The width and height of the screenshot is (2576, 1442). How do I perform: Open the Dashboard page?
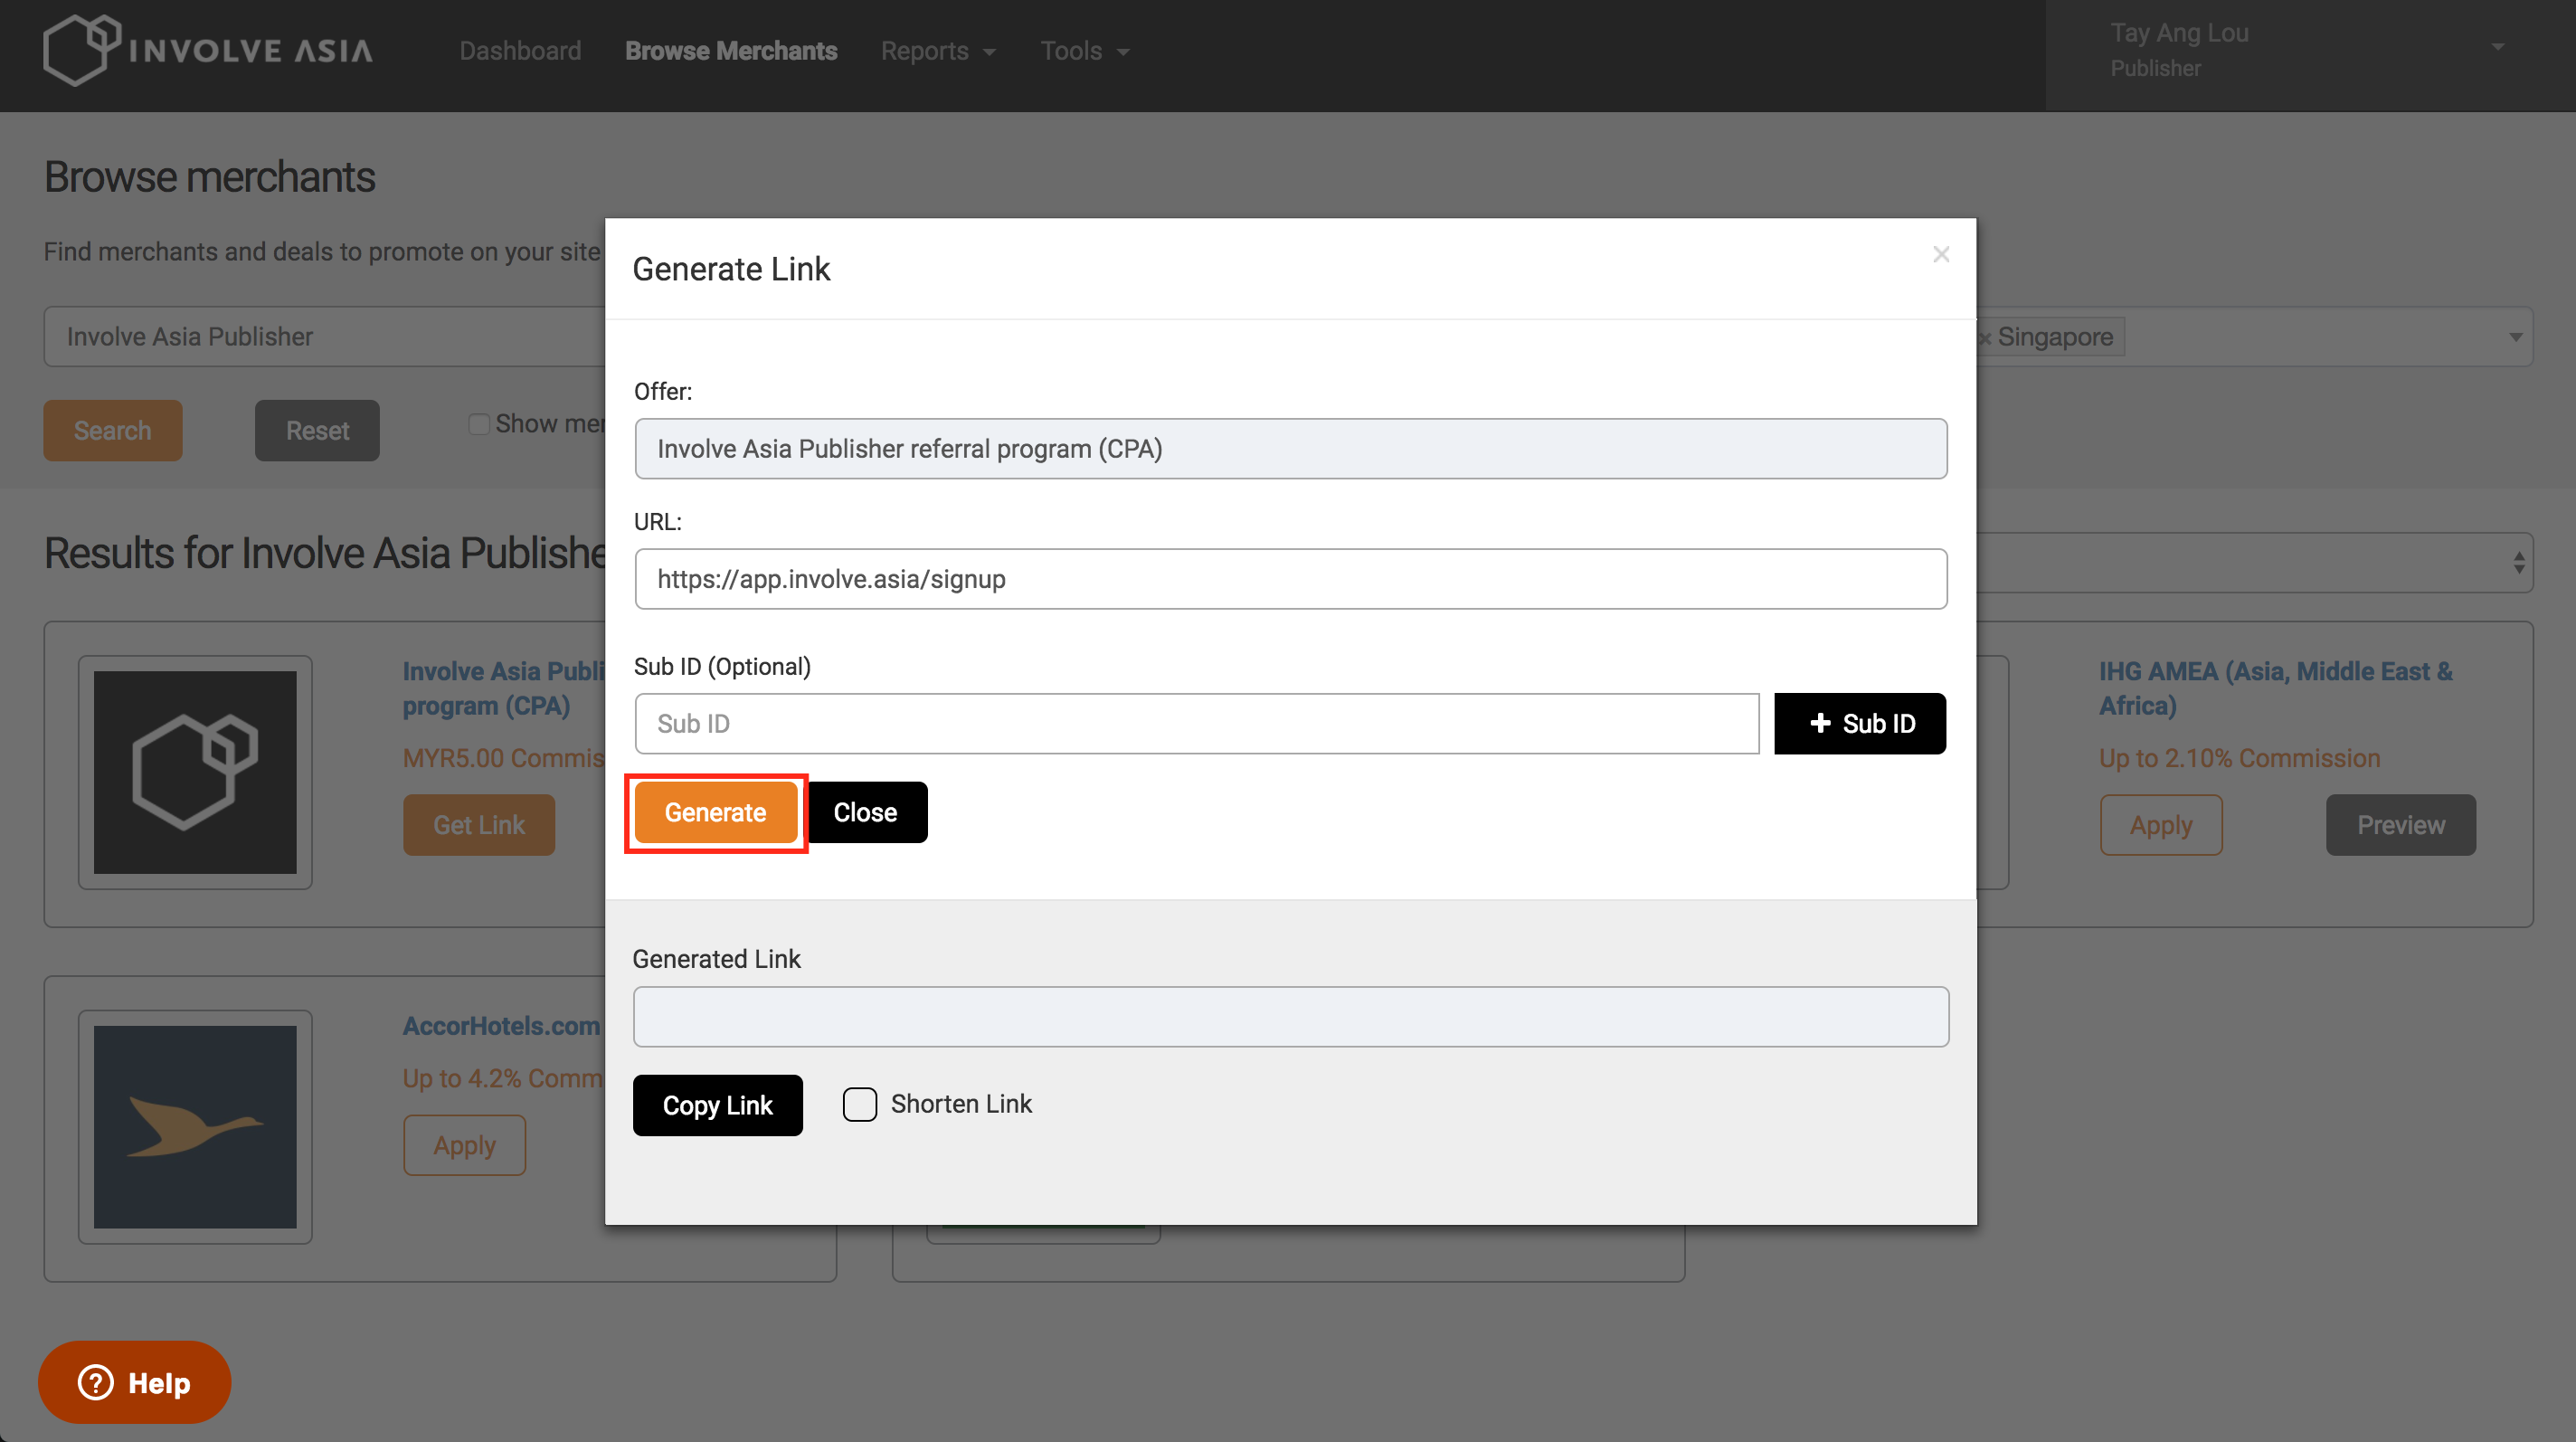(x=520, y=51)
